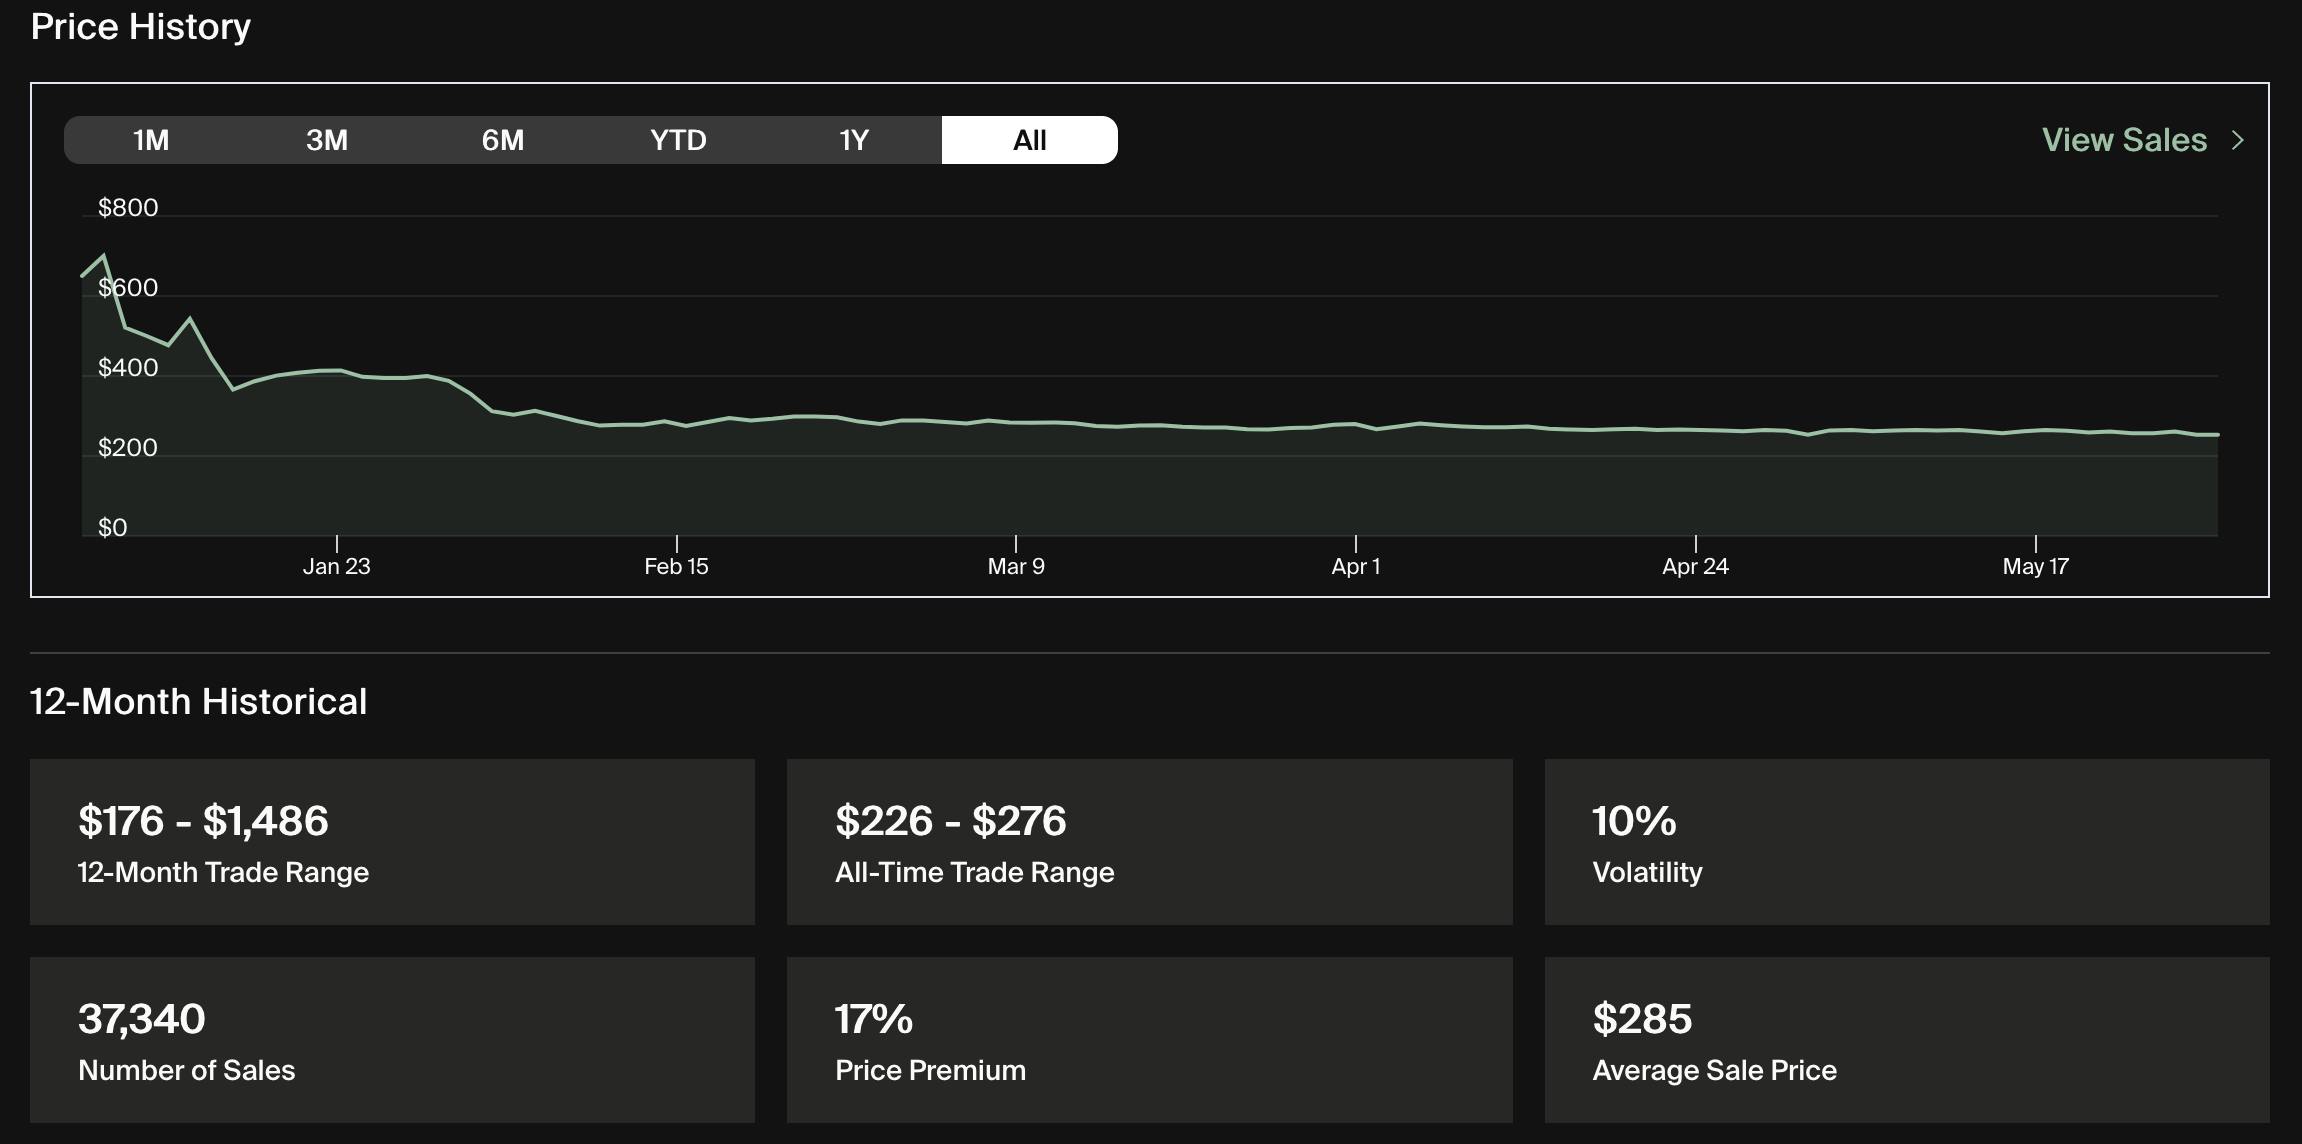Click the All-Time Trade Range card
Viewport: 2302px width, 1144px height.
1149,842
